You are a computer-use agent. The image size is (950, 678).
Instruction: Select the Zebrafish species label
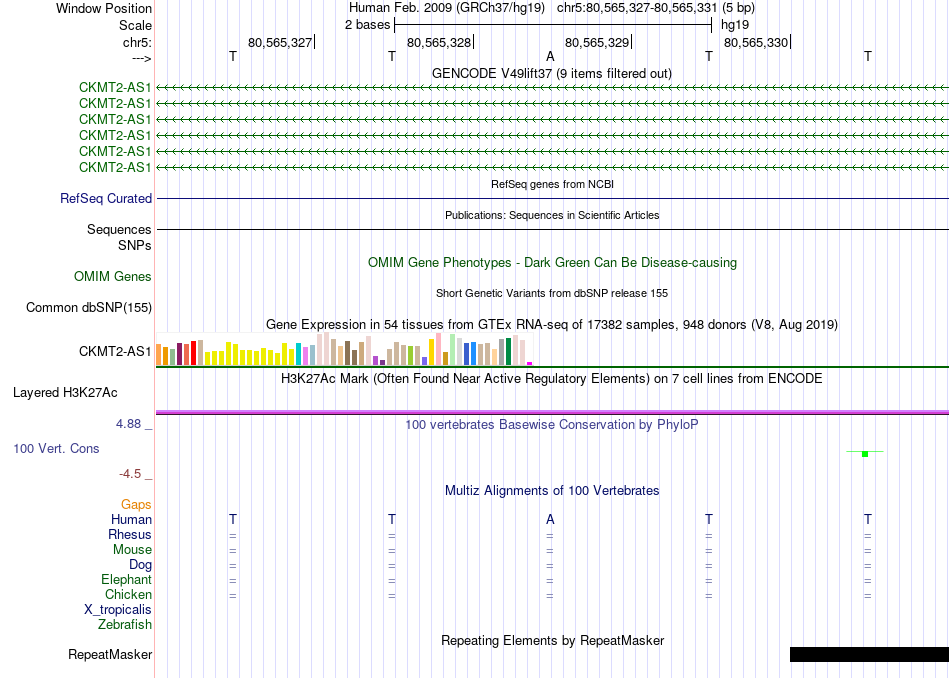click(x=125, y=624)
